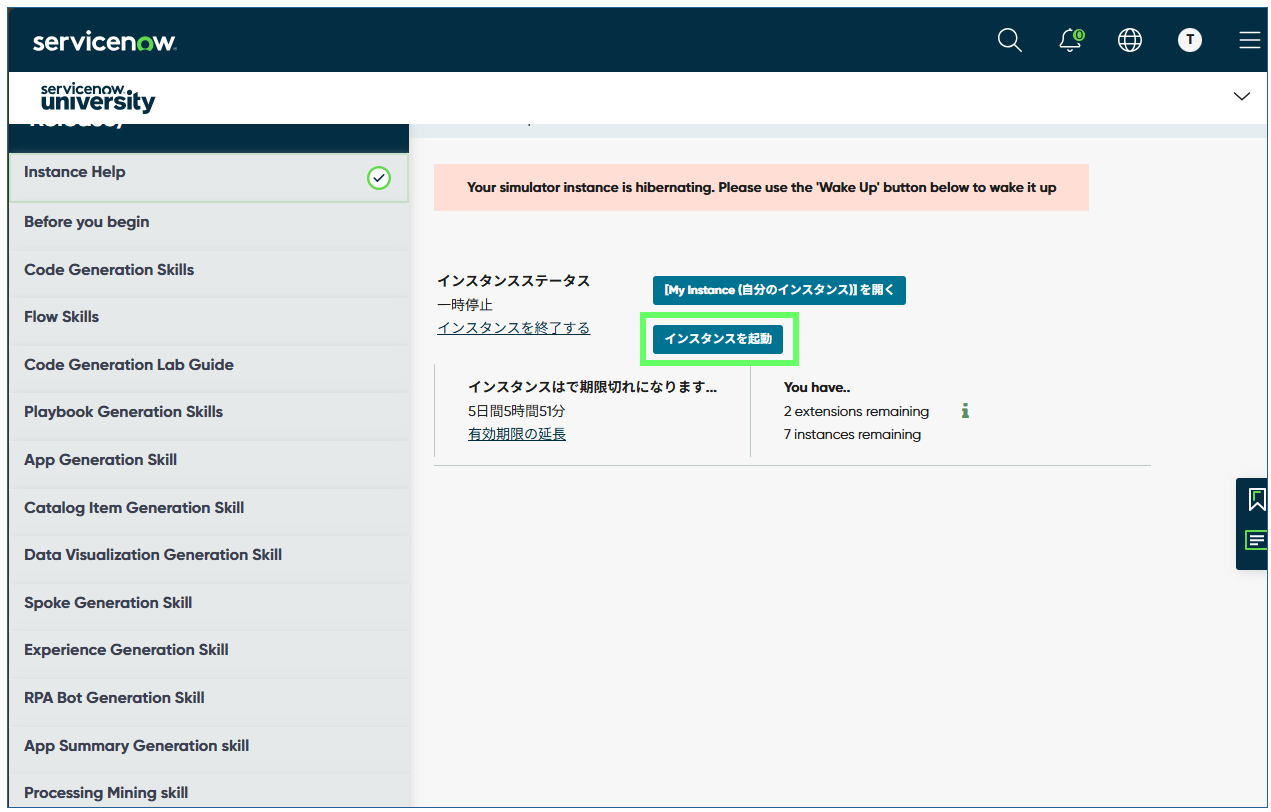This screenshot has height=812, width=1271.
Task: Click the hibernating instance warning banner
Action: pos(761,187)
